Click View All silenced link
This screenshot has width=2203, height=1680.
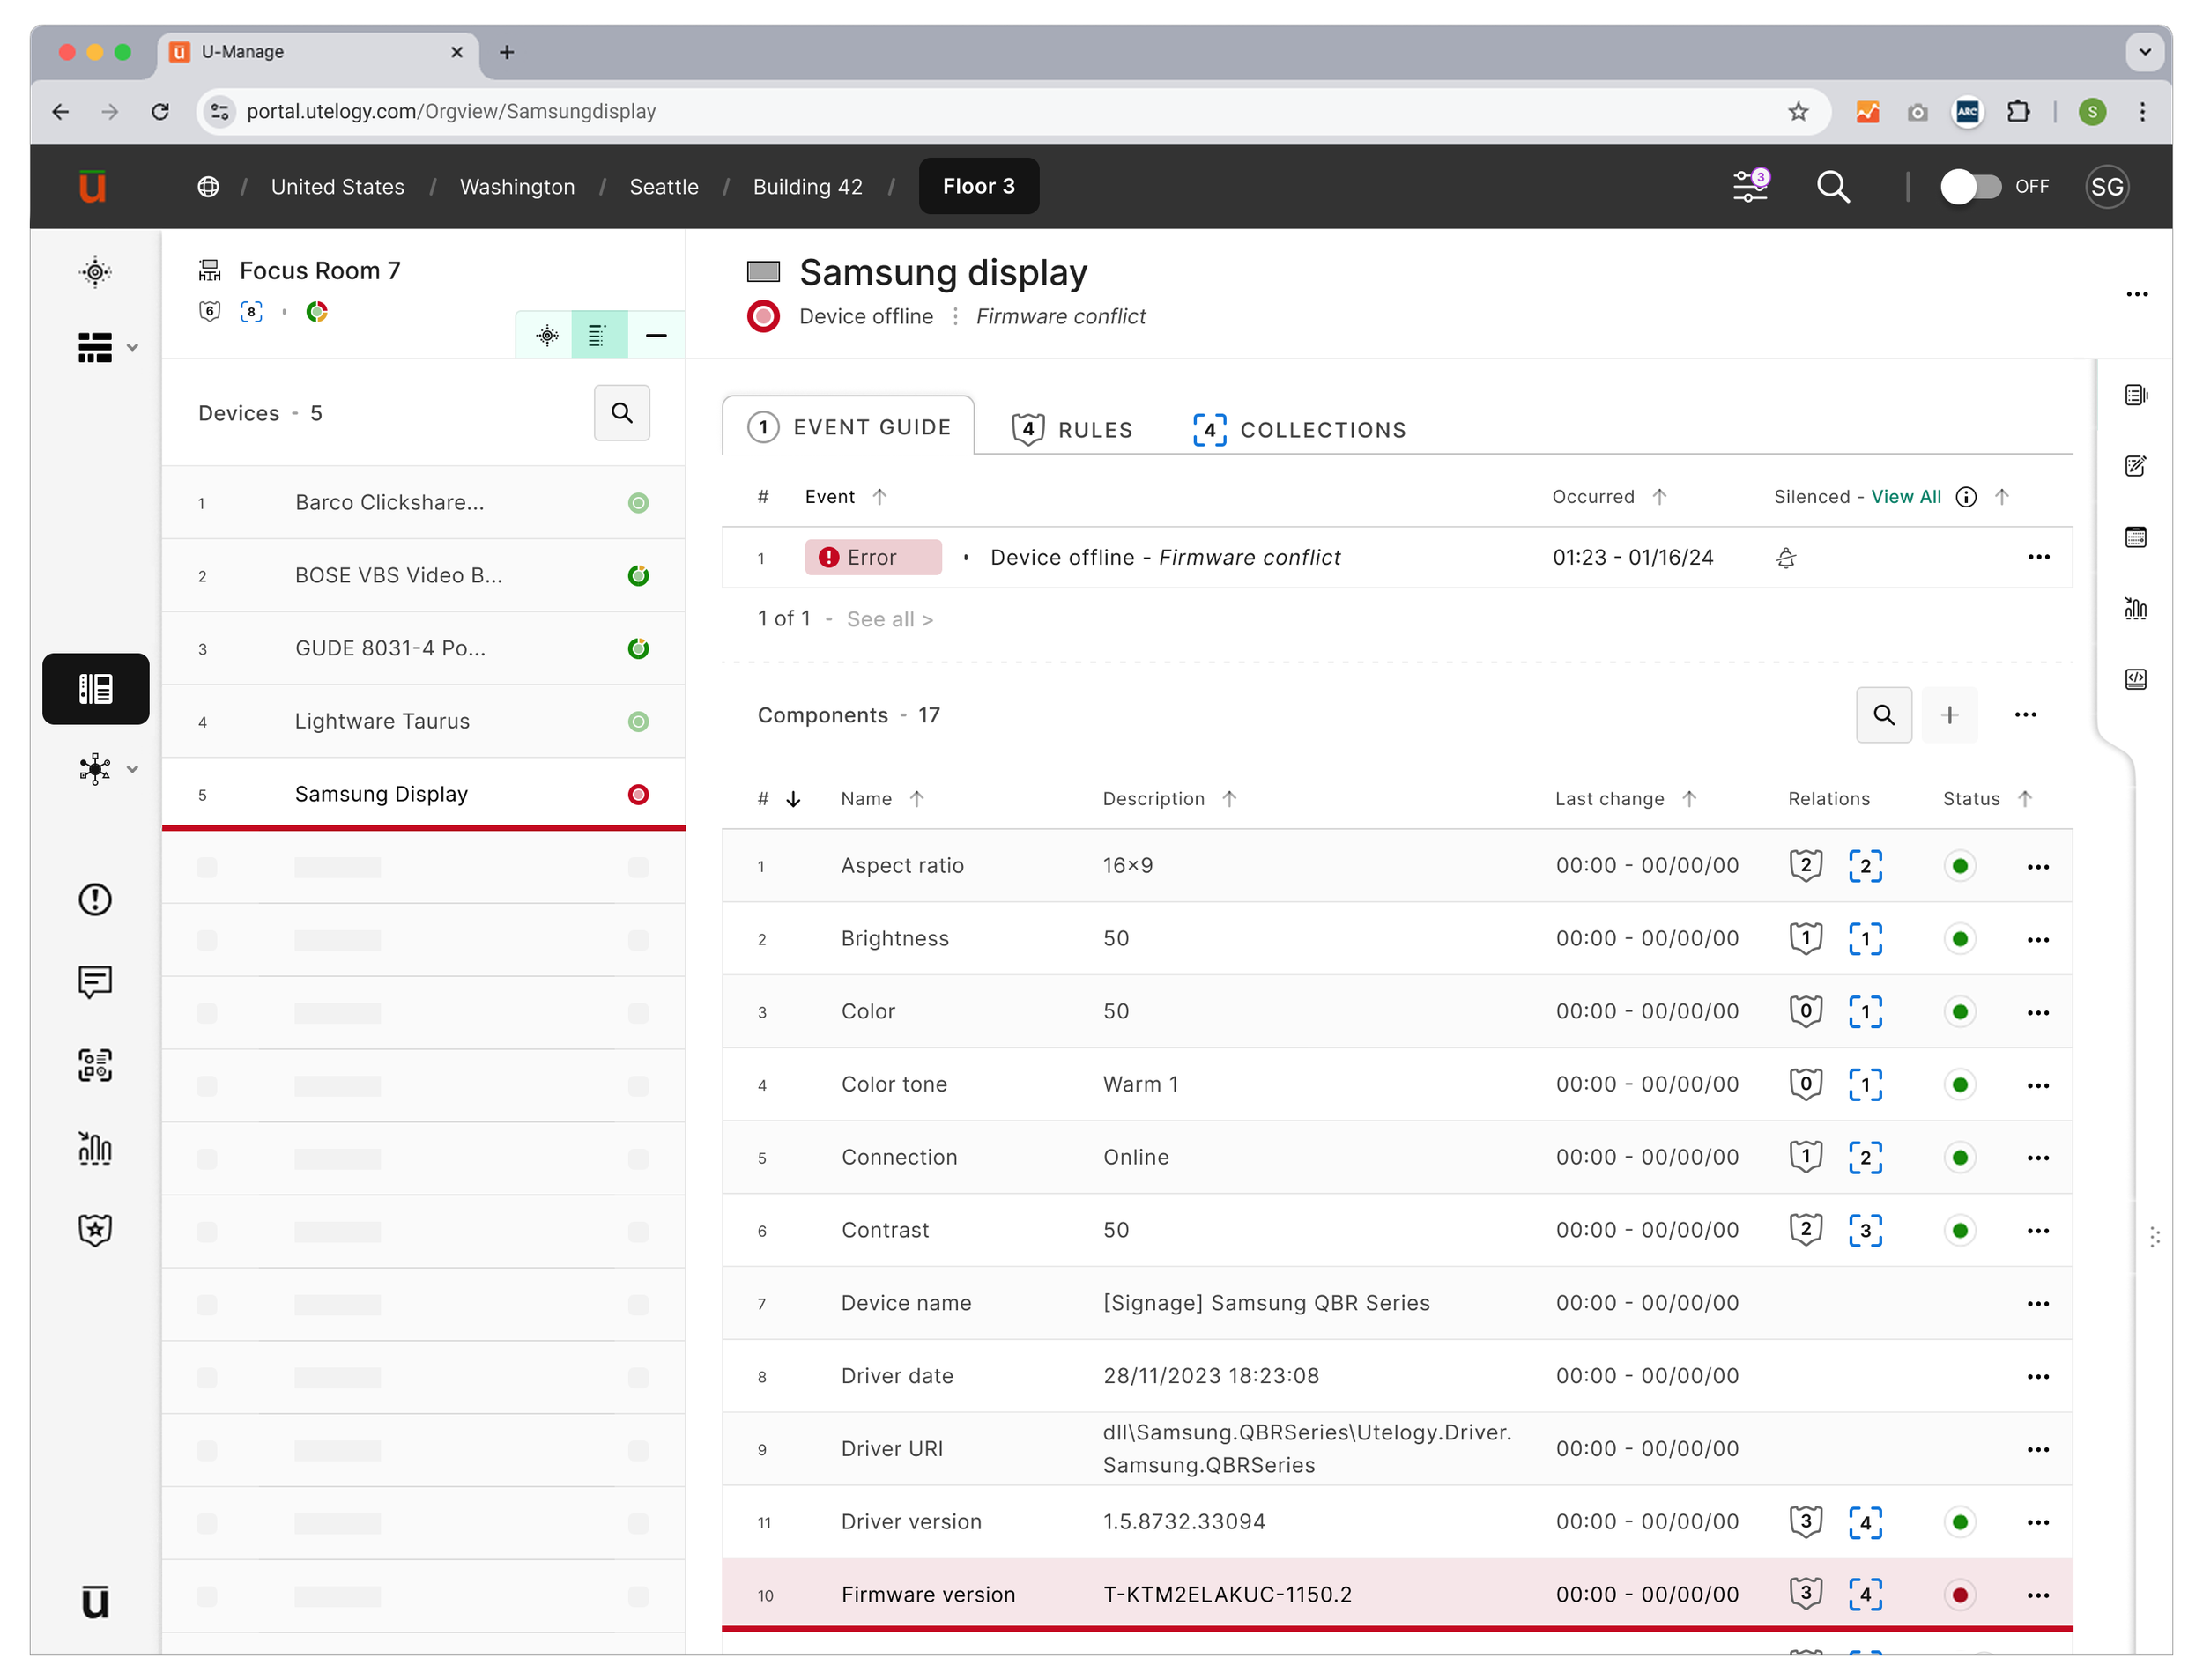tap(1906, 497)
